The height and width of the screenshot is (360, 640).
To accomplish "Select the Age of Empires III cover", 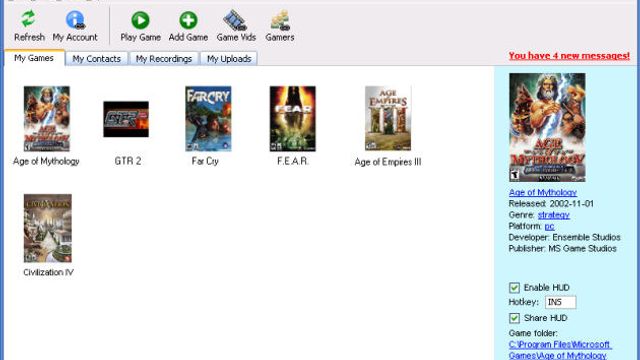I will 388,118.
